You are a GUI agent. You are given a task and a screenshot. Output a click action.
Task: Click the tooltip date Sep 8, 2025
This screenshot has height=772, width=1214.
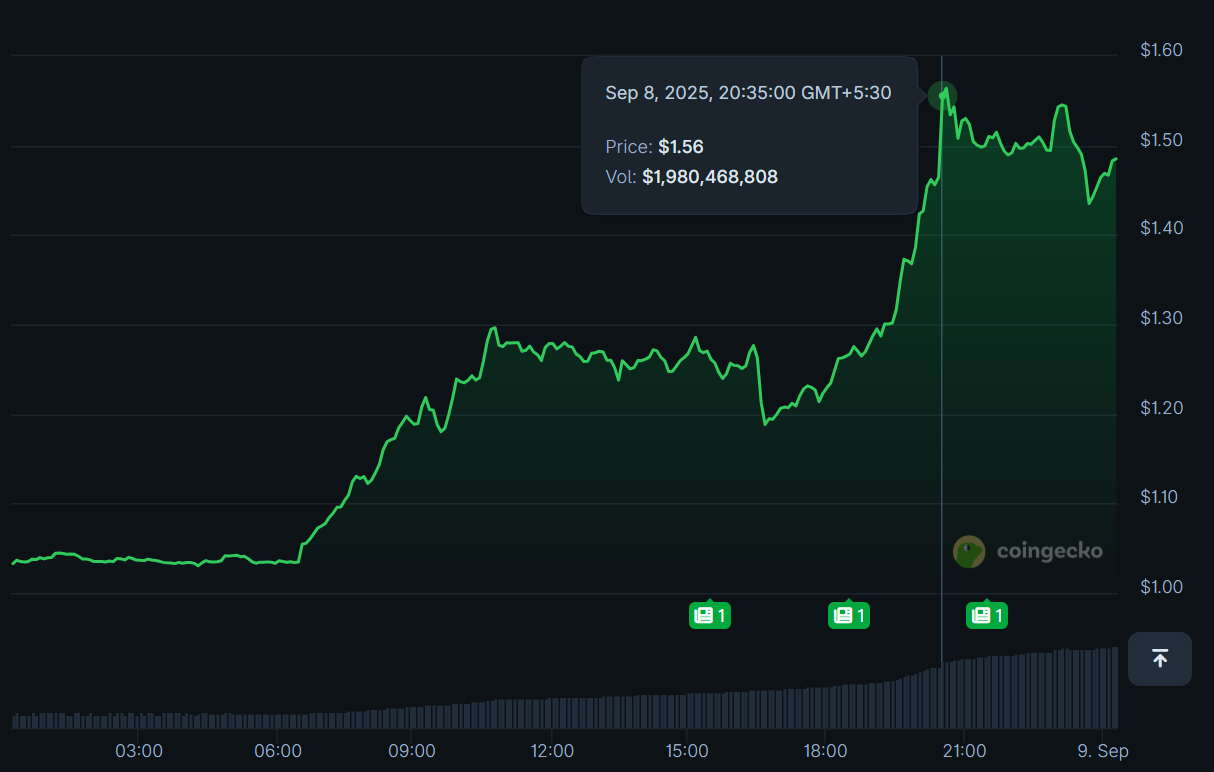coord(656,93)
